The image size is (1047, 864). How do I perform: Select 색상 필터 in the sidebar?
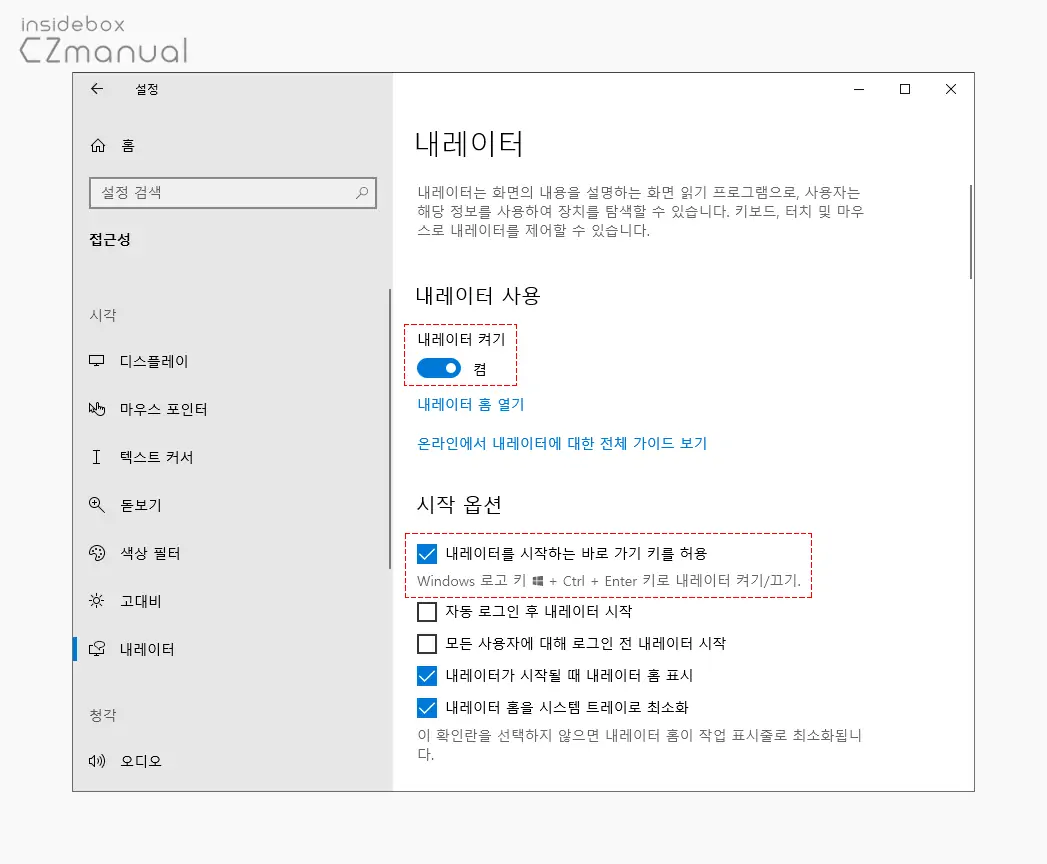(233, 553)
